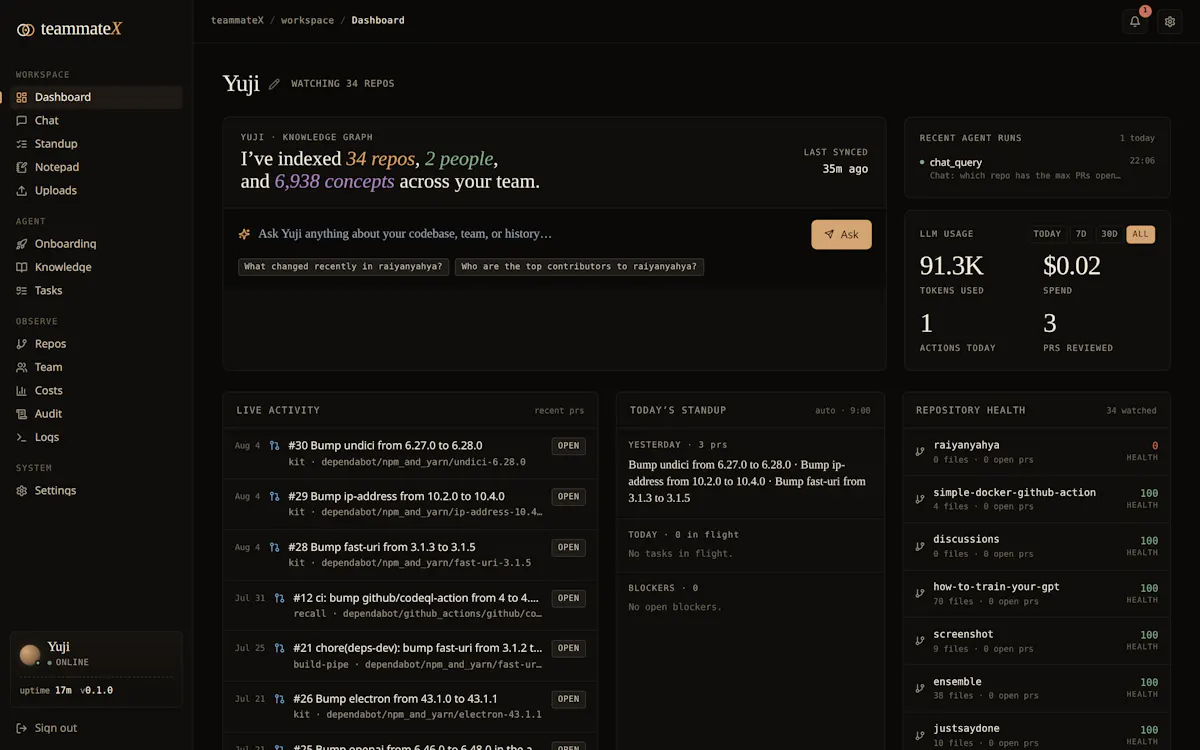Sign out from the sidebar
The width and height of the screenshot is (1200, 750).
pyautogui.click(x=47, y=728)
